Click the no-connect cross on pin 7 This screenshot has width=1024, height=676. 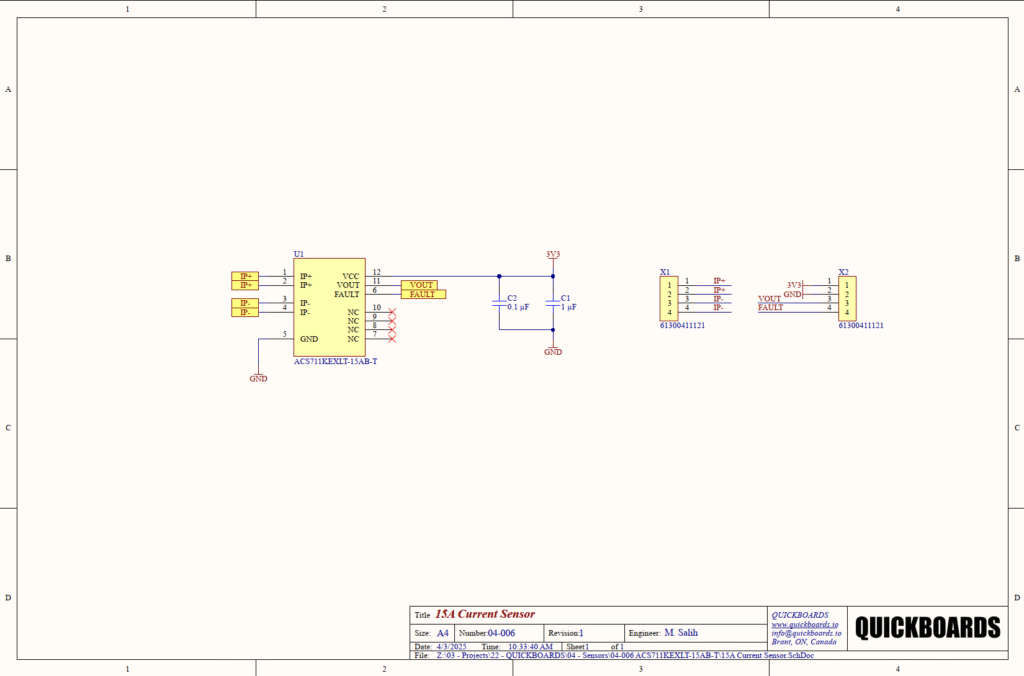pyautogui.click(x=391, y=339)
